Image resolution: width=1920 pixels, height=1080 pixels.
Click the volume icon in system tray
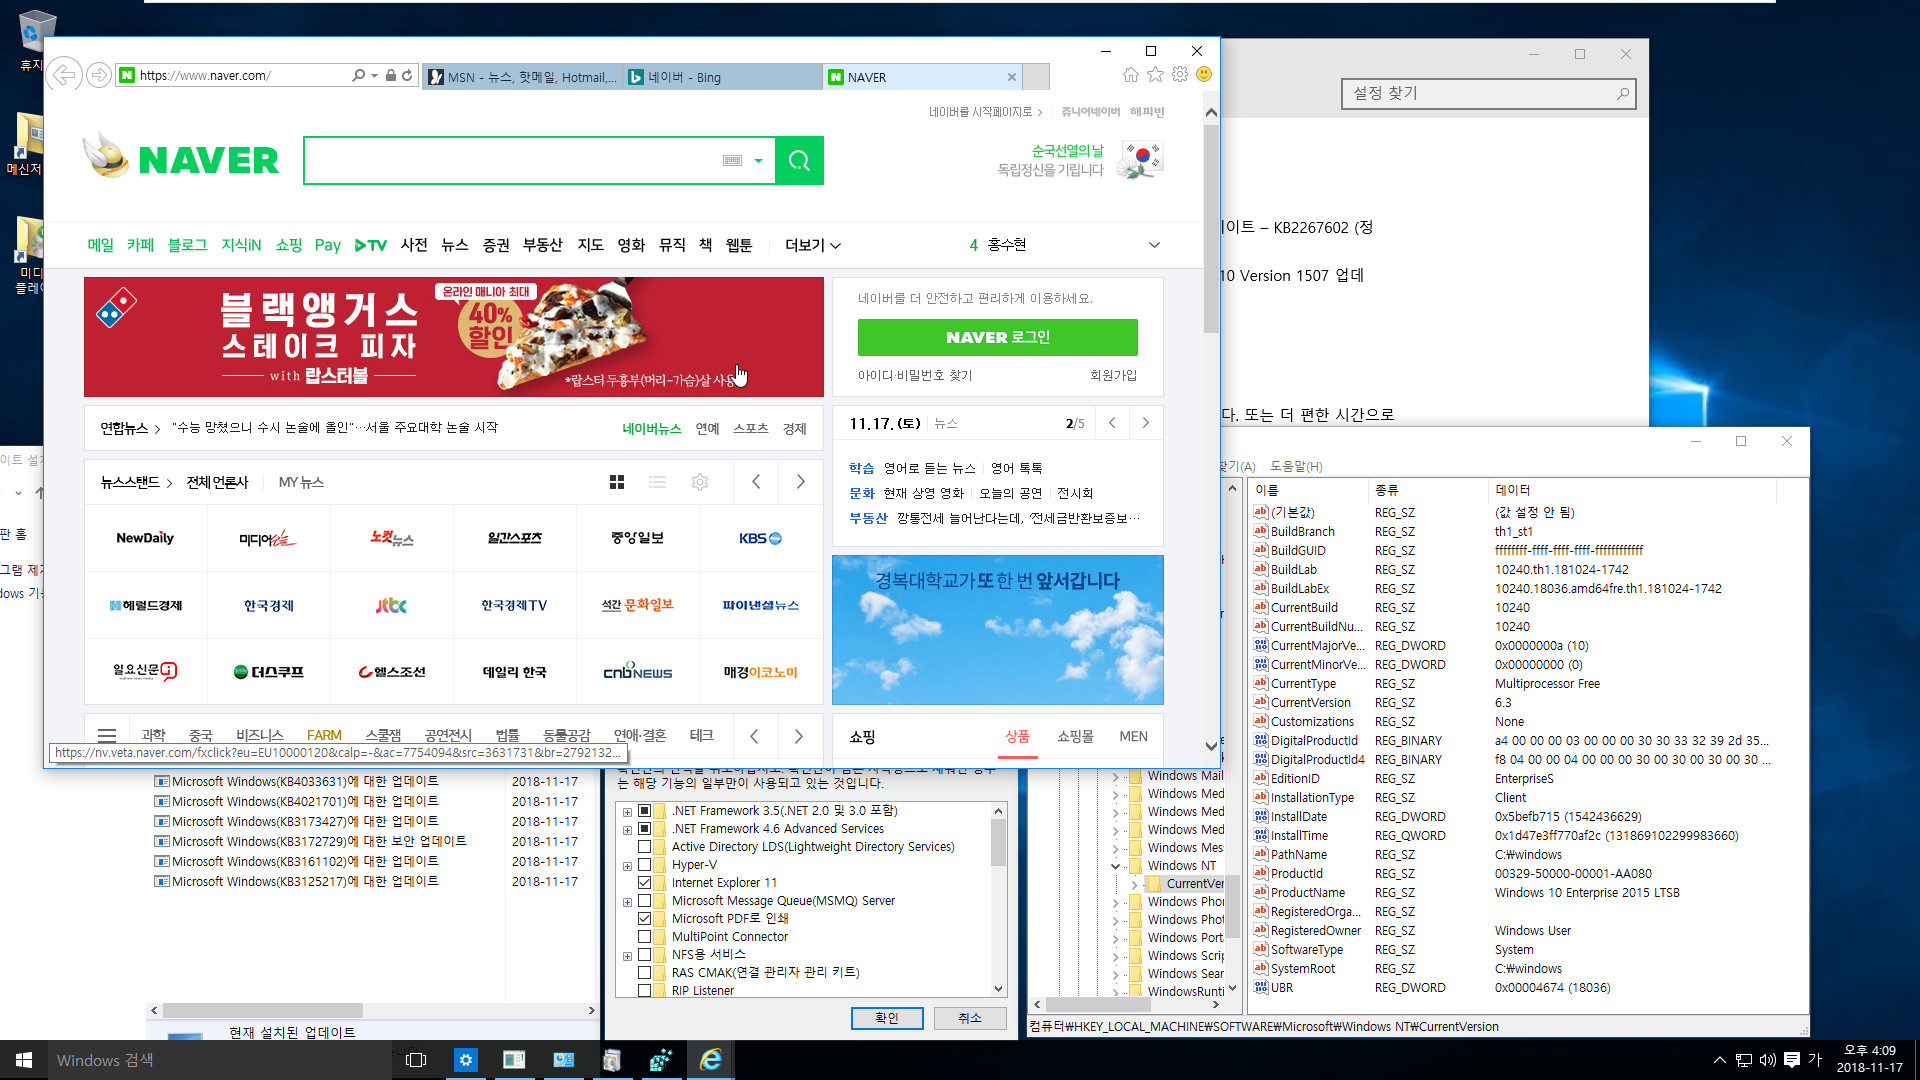coord(1767,1060)
